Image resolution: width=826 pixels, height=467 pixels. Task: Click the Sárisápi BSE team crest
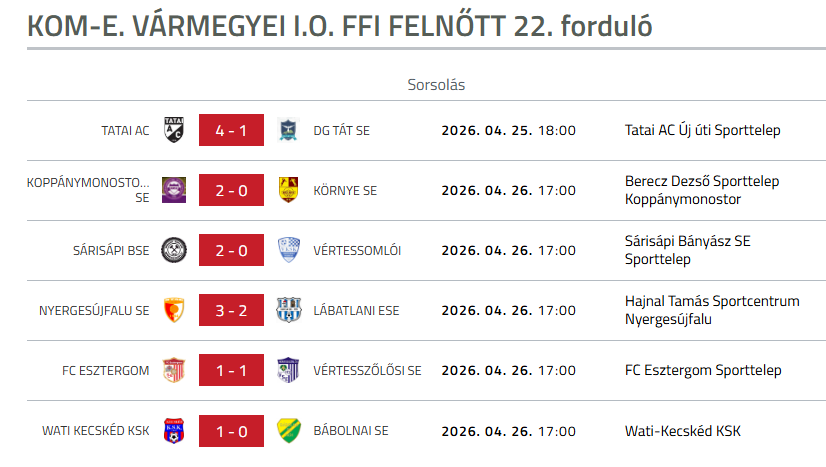tap(174, 250)
